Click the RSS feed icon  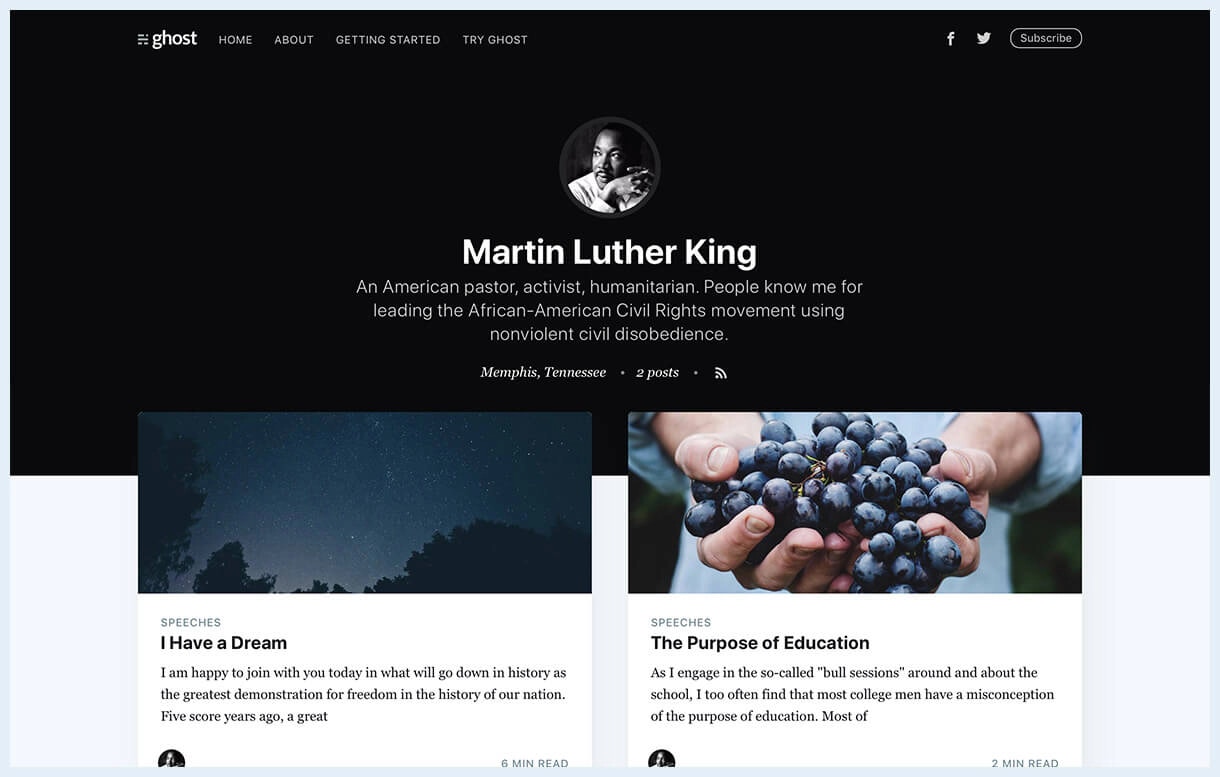[720, 373]
